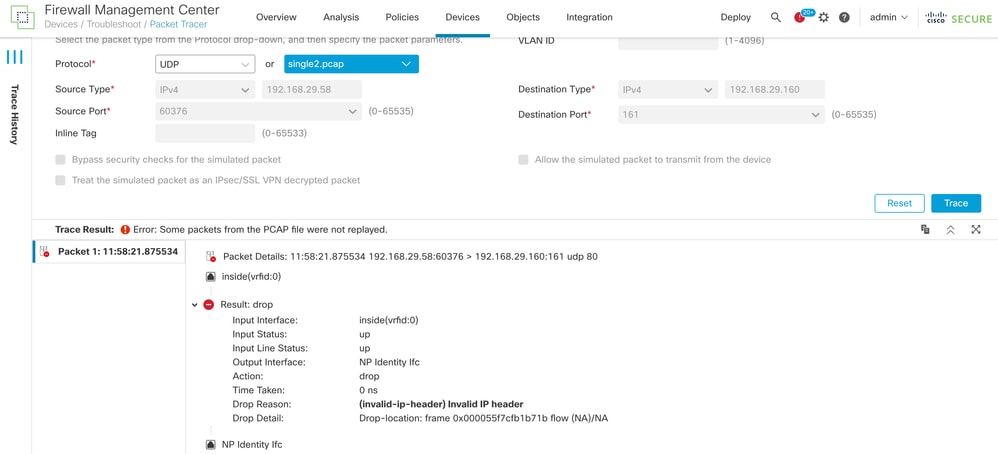This screenshot has width=998, height=454.
Task: Click the Deploy menu item
Action: [736, 18]
